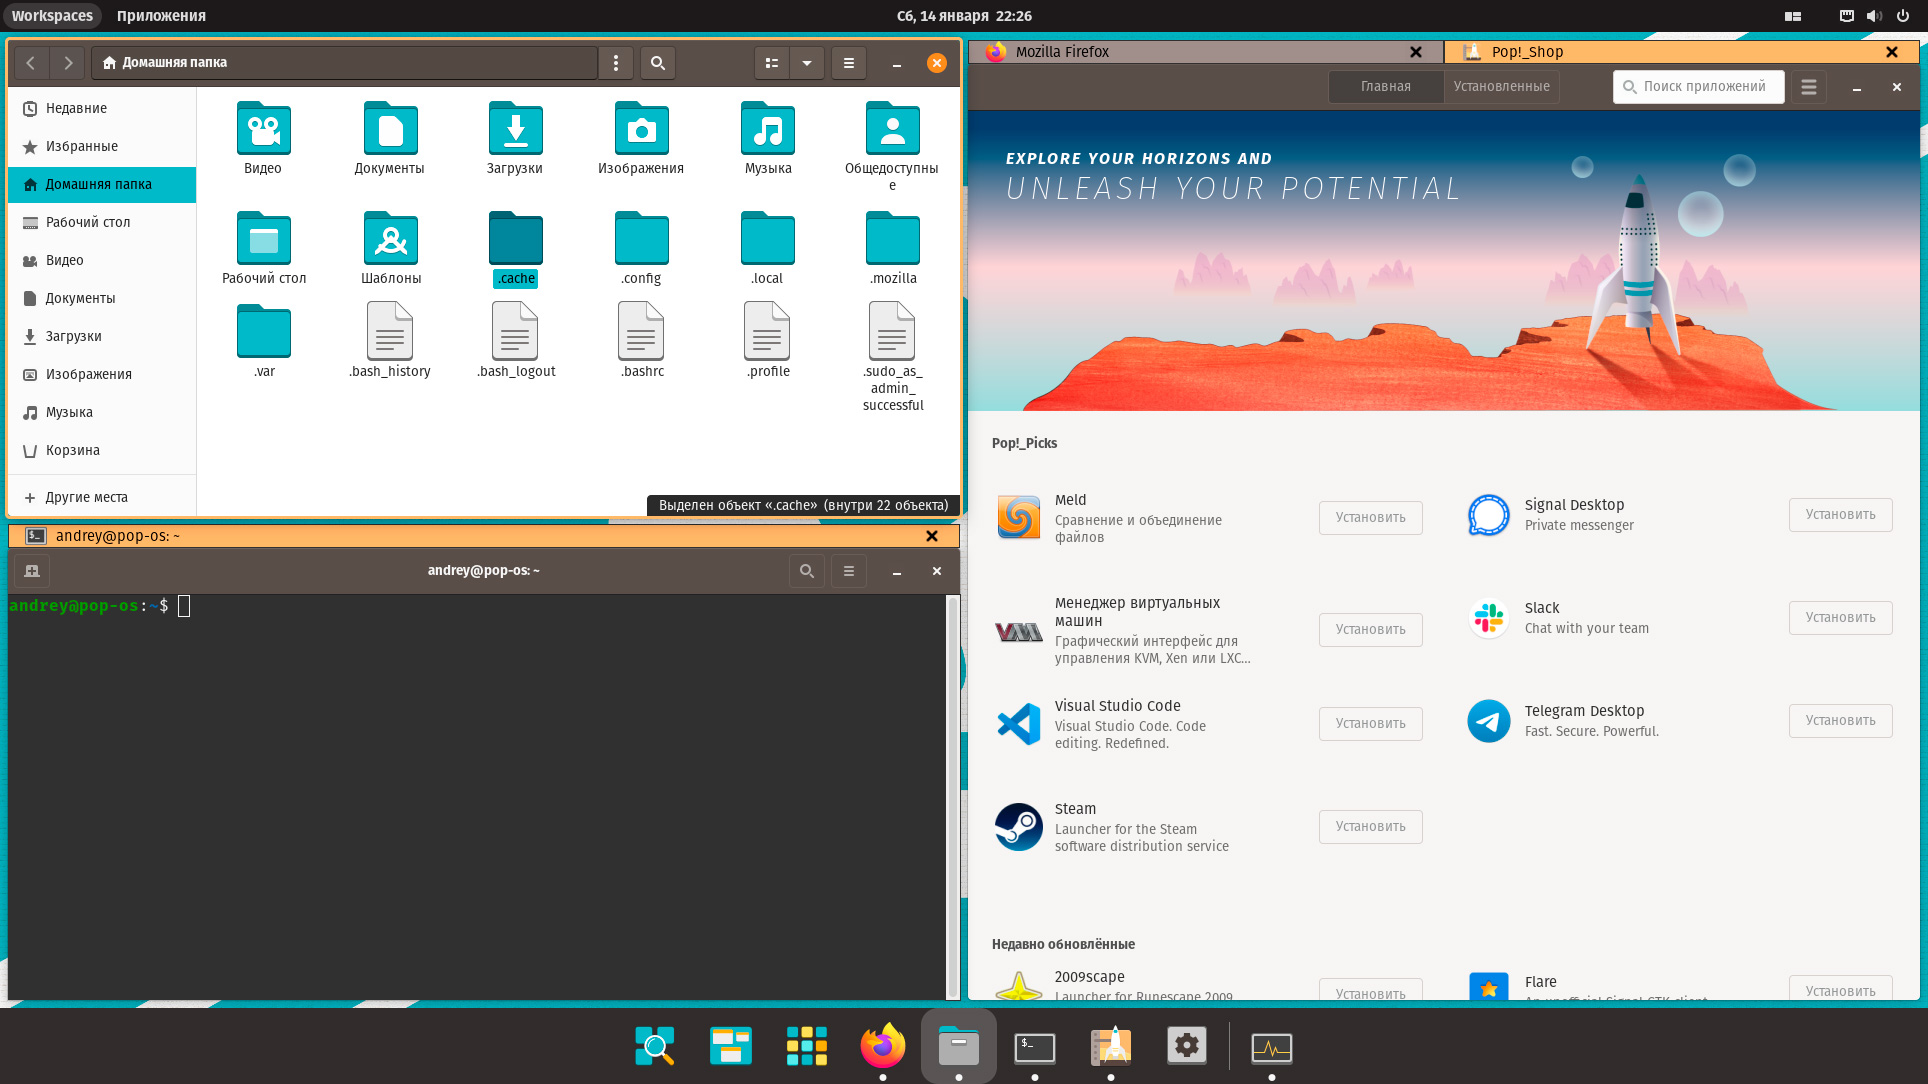Switch to the Установленные tab in Pop!_Shop
The height and width of the screenshot is (1084, 1928).
(x=1501, y=87)
